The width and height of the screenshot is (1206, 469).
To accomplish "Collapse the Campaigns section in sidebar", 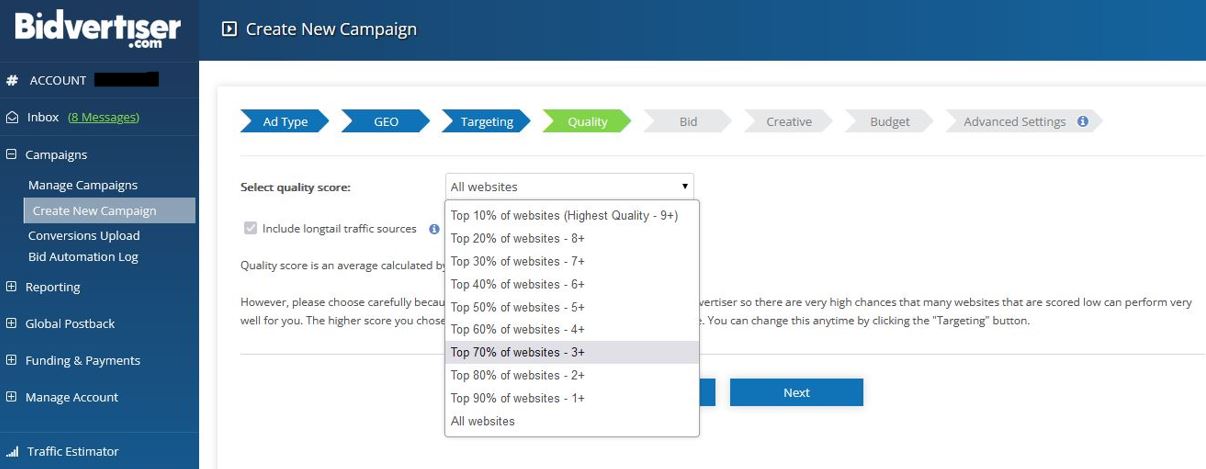I will (x=12, y=154).
